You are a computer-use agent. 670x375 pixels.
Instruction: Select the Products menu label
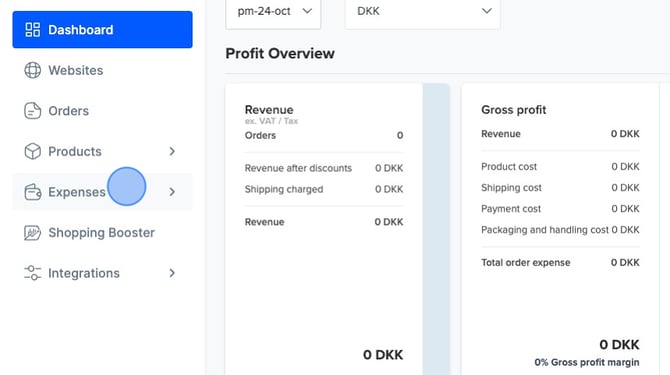pos(75,151)
